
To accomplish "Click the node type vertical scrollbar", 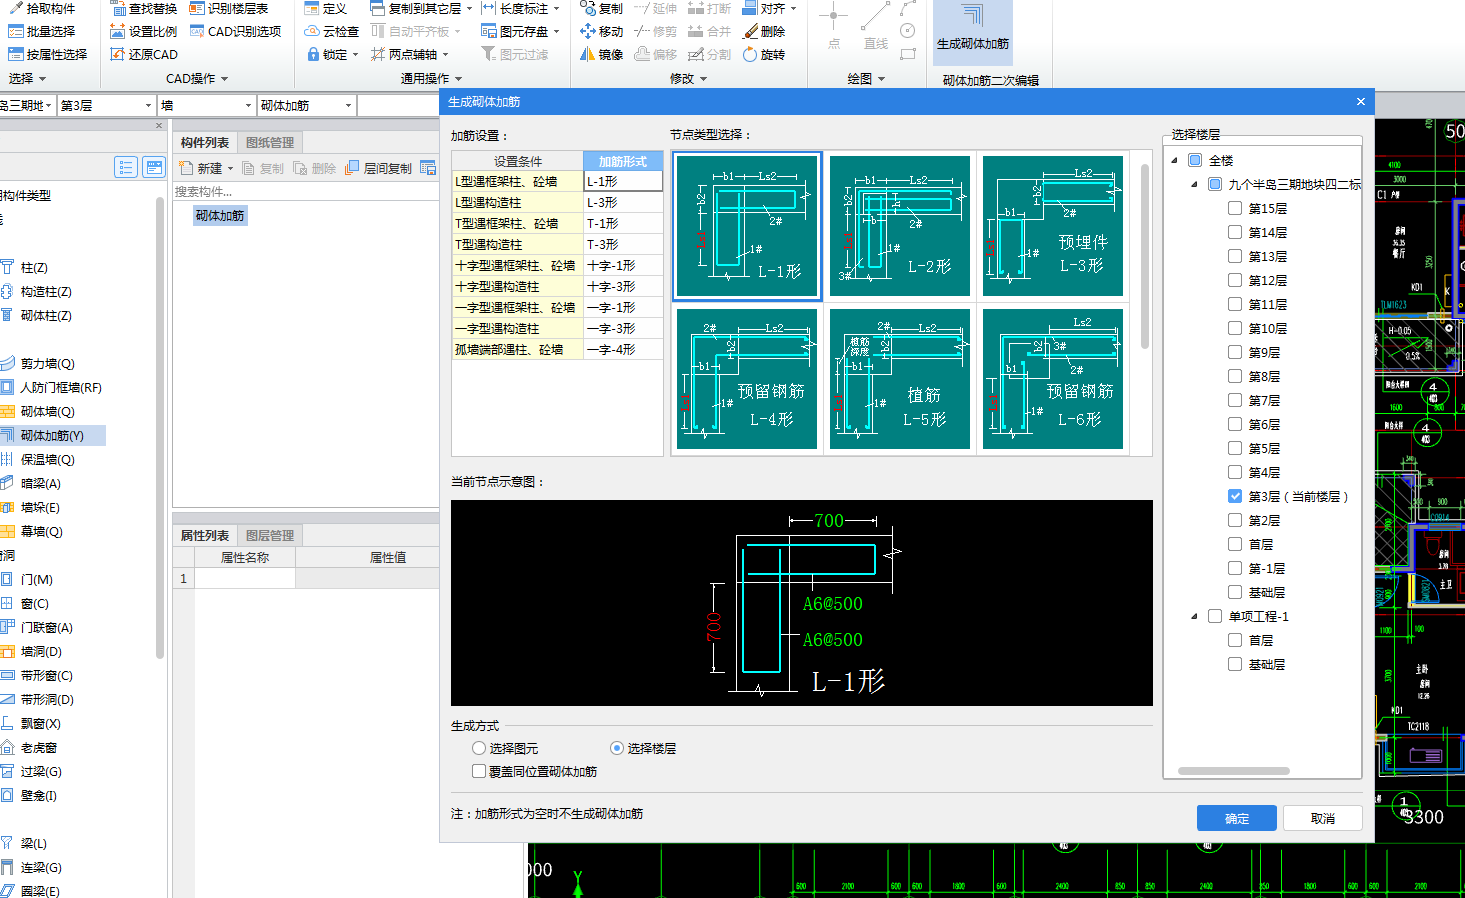I will pyautogui.click(x=1144, y=255).
